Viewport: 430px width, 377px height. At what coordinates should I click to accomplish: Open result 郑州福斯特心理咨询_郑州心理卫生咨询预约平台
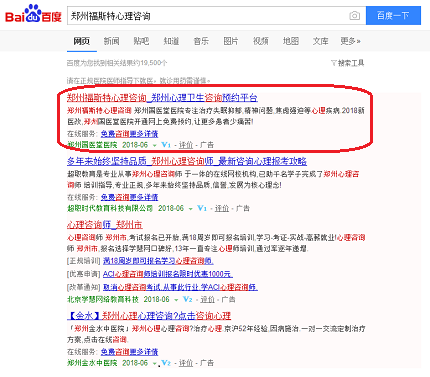pyautogui.click(x=162, y=98)
